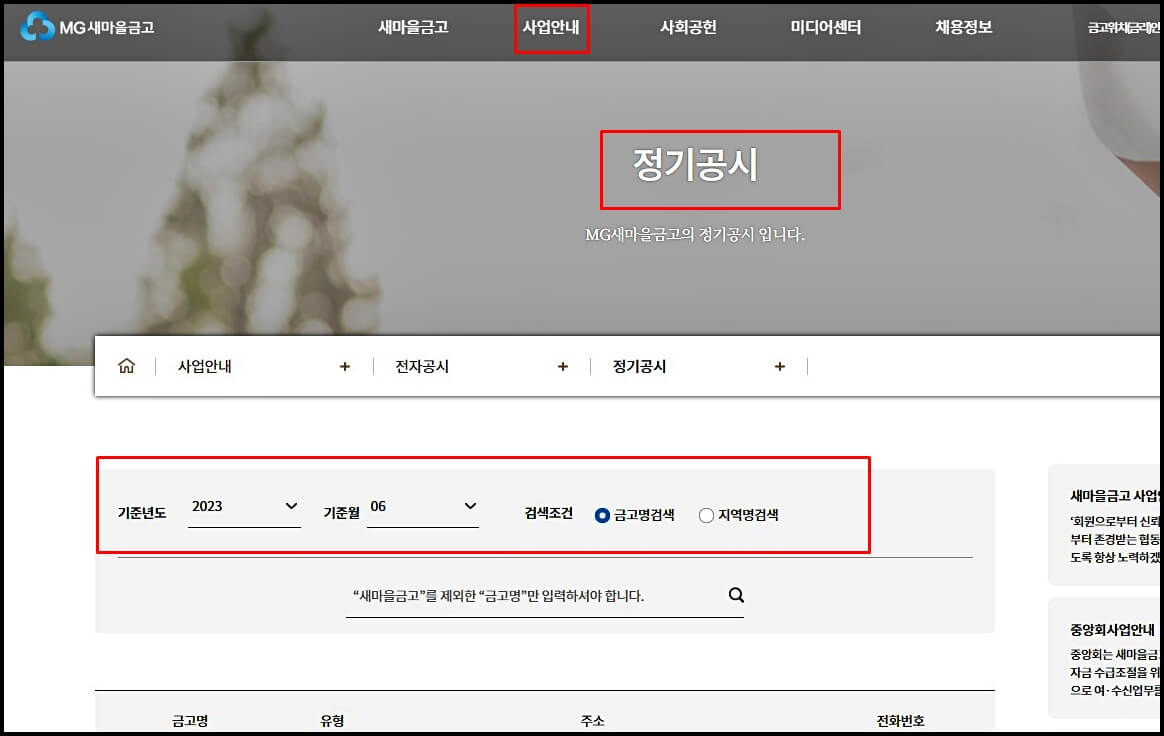Expand the 정기공시 breadcrumb plus
Screen dimensions: 1164x736
(x=779, y=367)
